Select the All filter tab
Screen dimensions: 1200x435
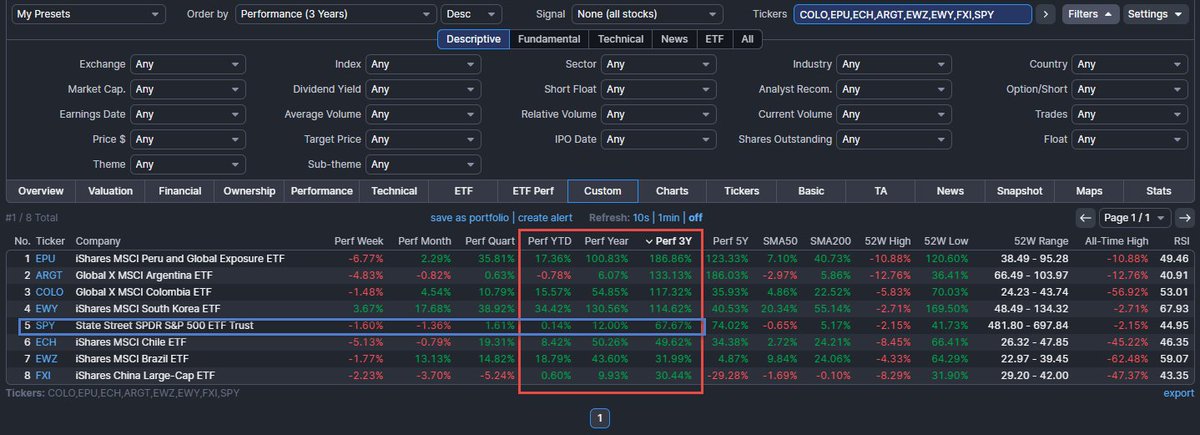pyautogui.click(x=747, y=39)
